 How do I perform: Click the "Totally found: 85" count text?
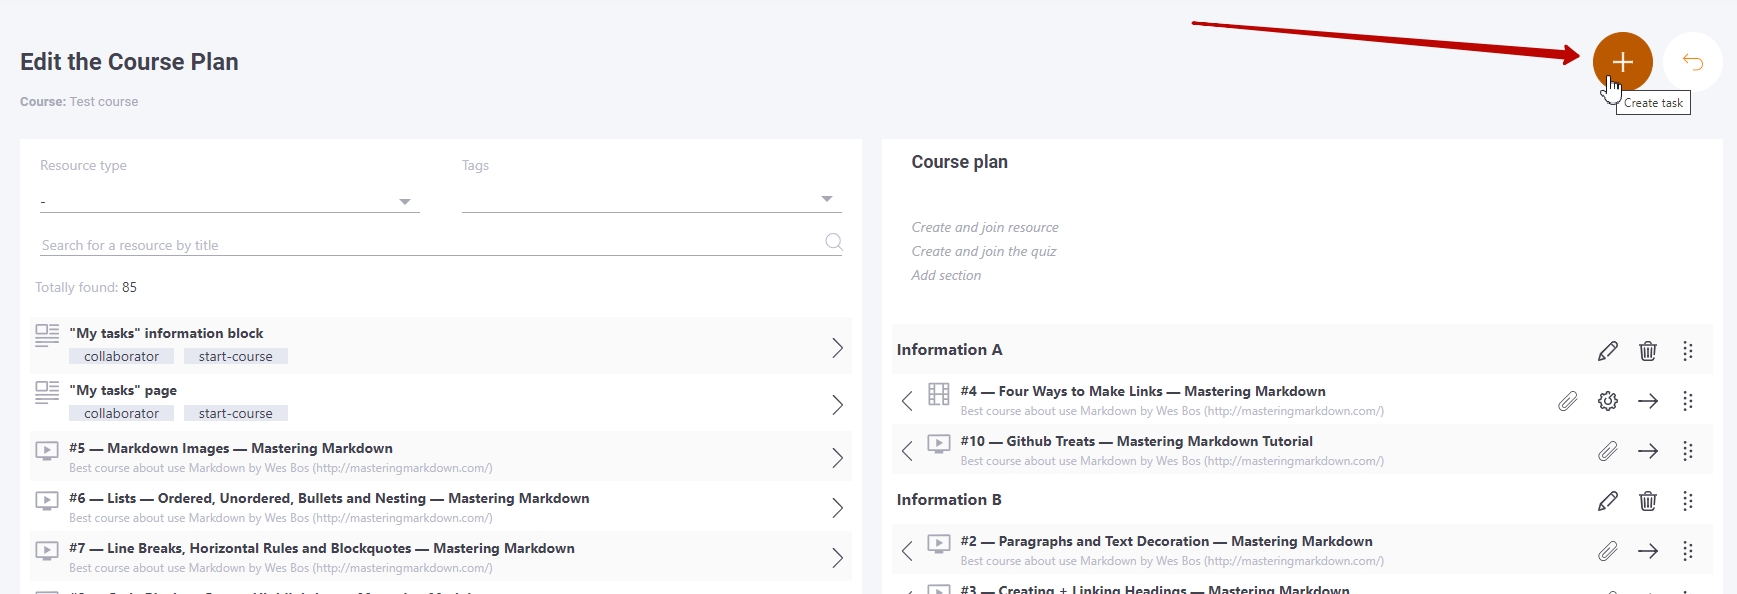tap(86, 287)
